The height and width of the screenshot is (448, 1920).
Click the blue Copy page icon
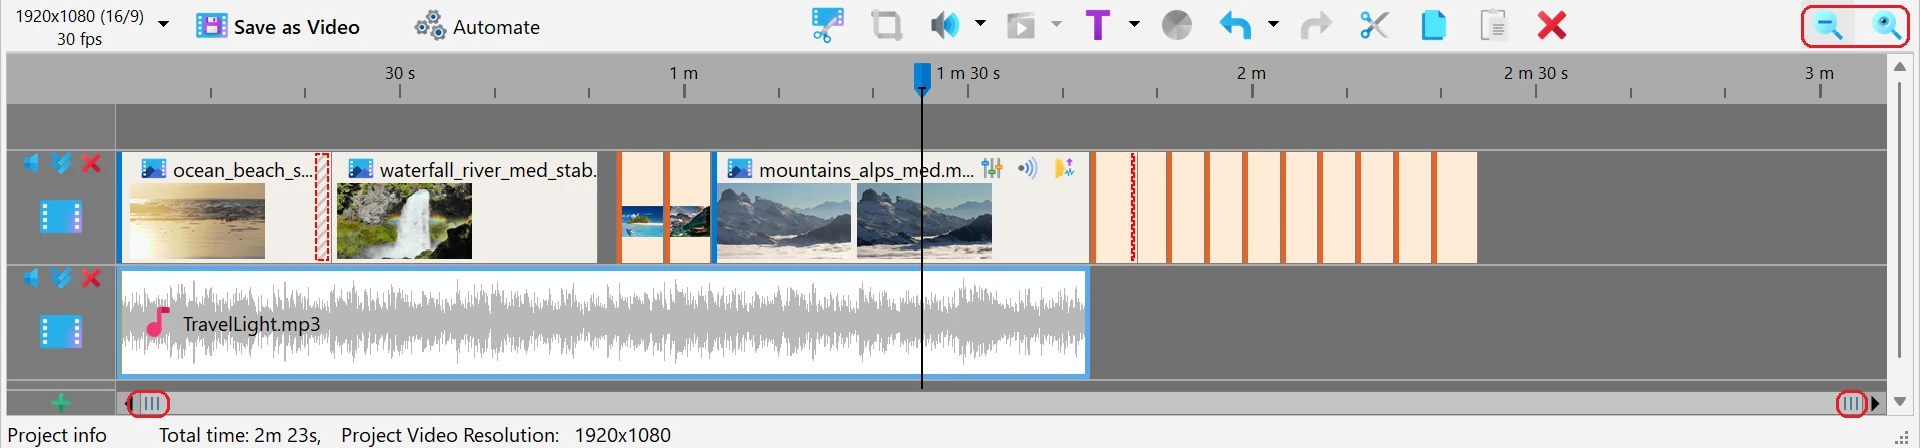[x=1433, y=25]
